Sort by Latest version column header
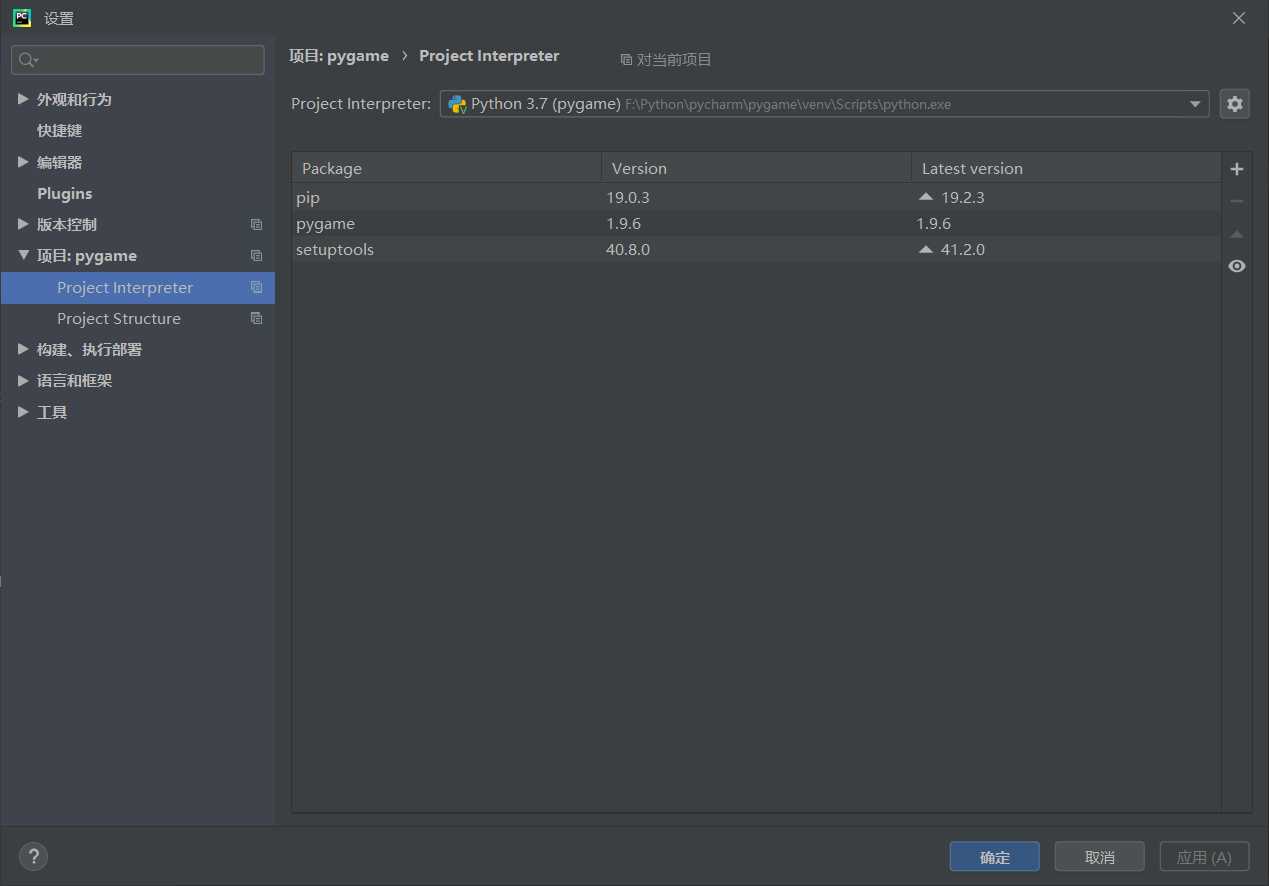Viewport: 1269px width, 886px height. [1066, 168]
